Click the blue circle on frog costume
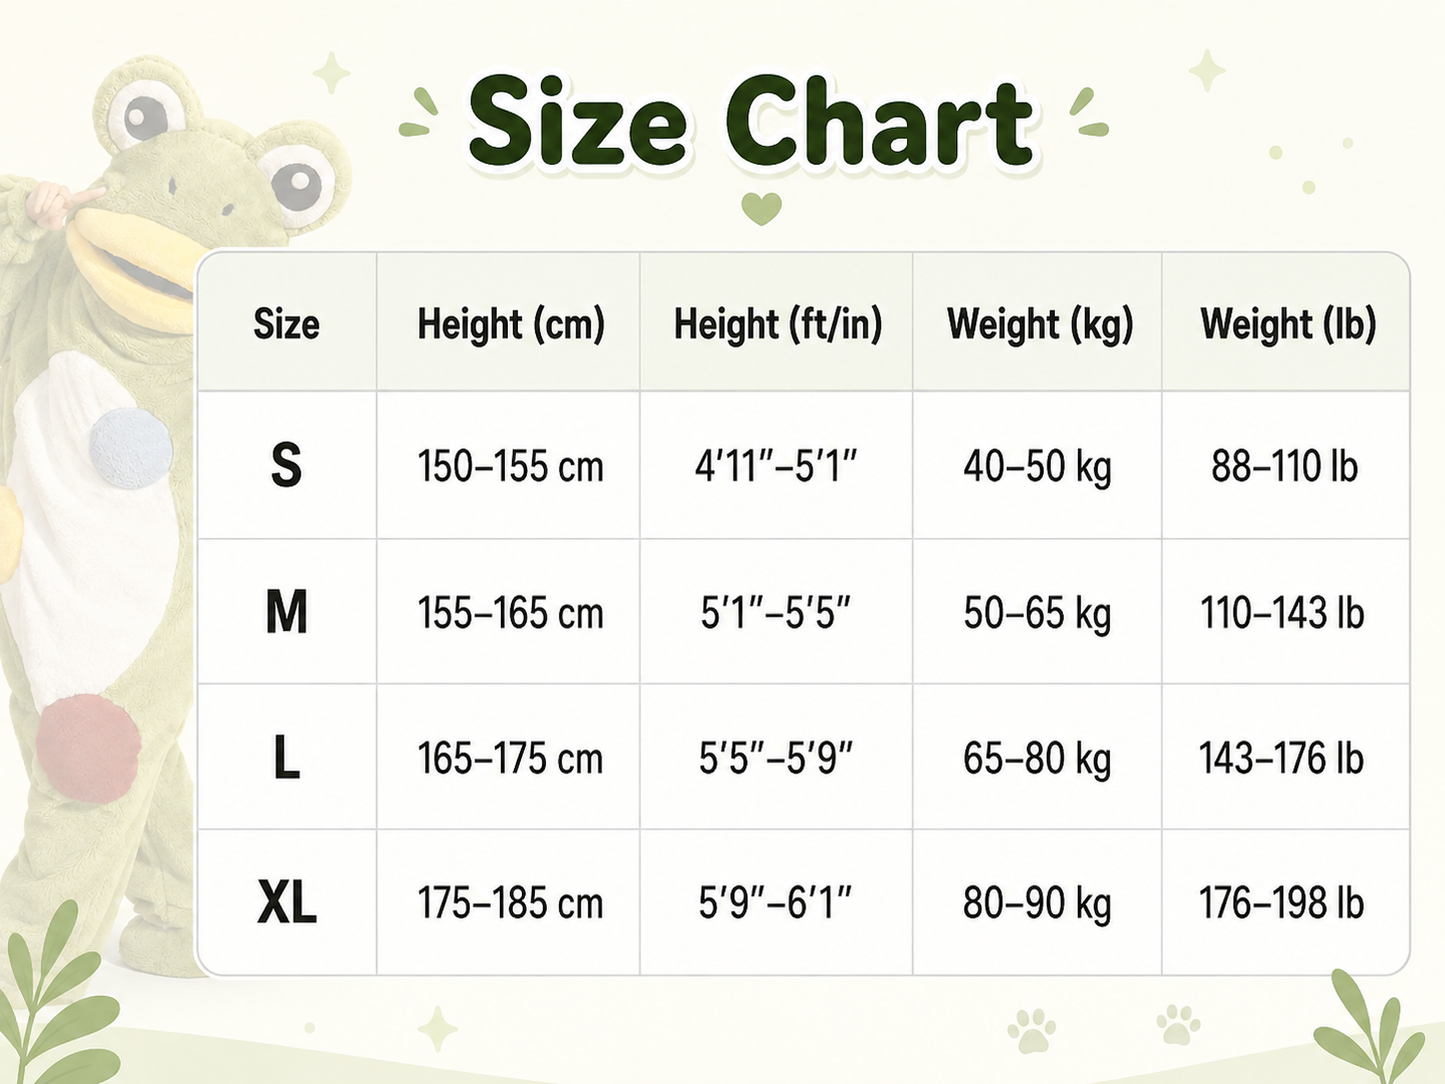The image size is (1445, 1084). [x=130, y=450]
